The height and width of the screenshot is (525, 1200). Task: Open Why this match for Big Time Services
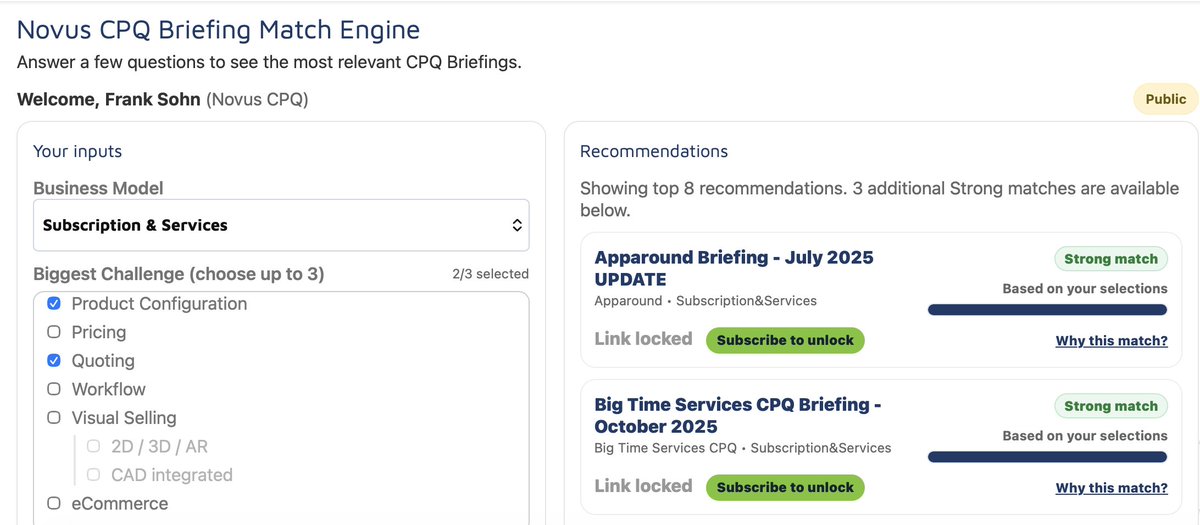pyautogui.click(x=1111, y=488)
